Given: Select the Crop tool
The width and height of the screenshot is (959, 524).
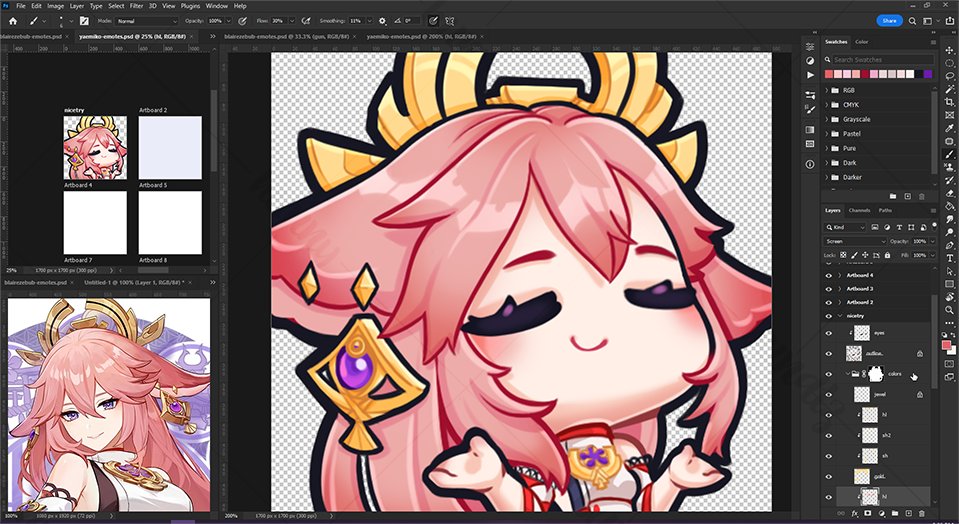Looking at the screenshot, I should click(950, 102).
